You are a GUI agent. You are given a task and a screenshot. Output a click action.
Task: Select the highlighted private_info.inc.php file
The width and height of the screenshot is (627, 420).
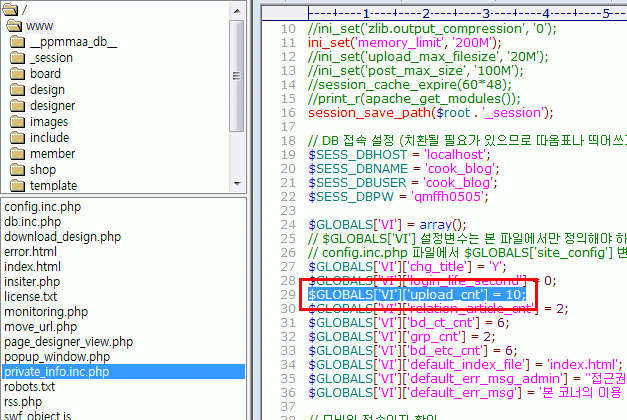[56, 371]
